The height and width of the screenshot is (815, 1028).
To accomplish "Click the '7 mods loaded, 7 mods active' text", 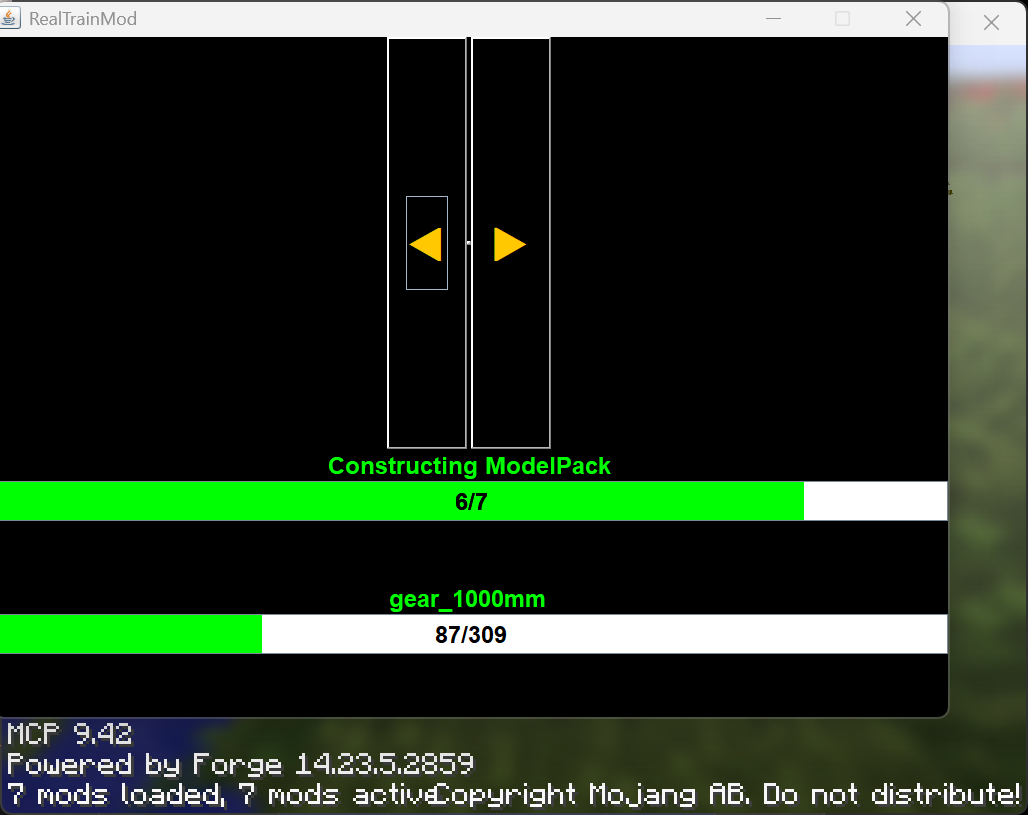I will pyautogui.click(x=222, y=795).
